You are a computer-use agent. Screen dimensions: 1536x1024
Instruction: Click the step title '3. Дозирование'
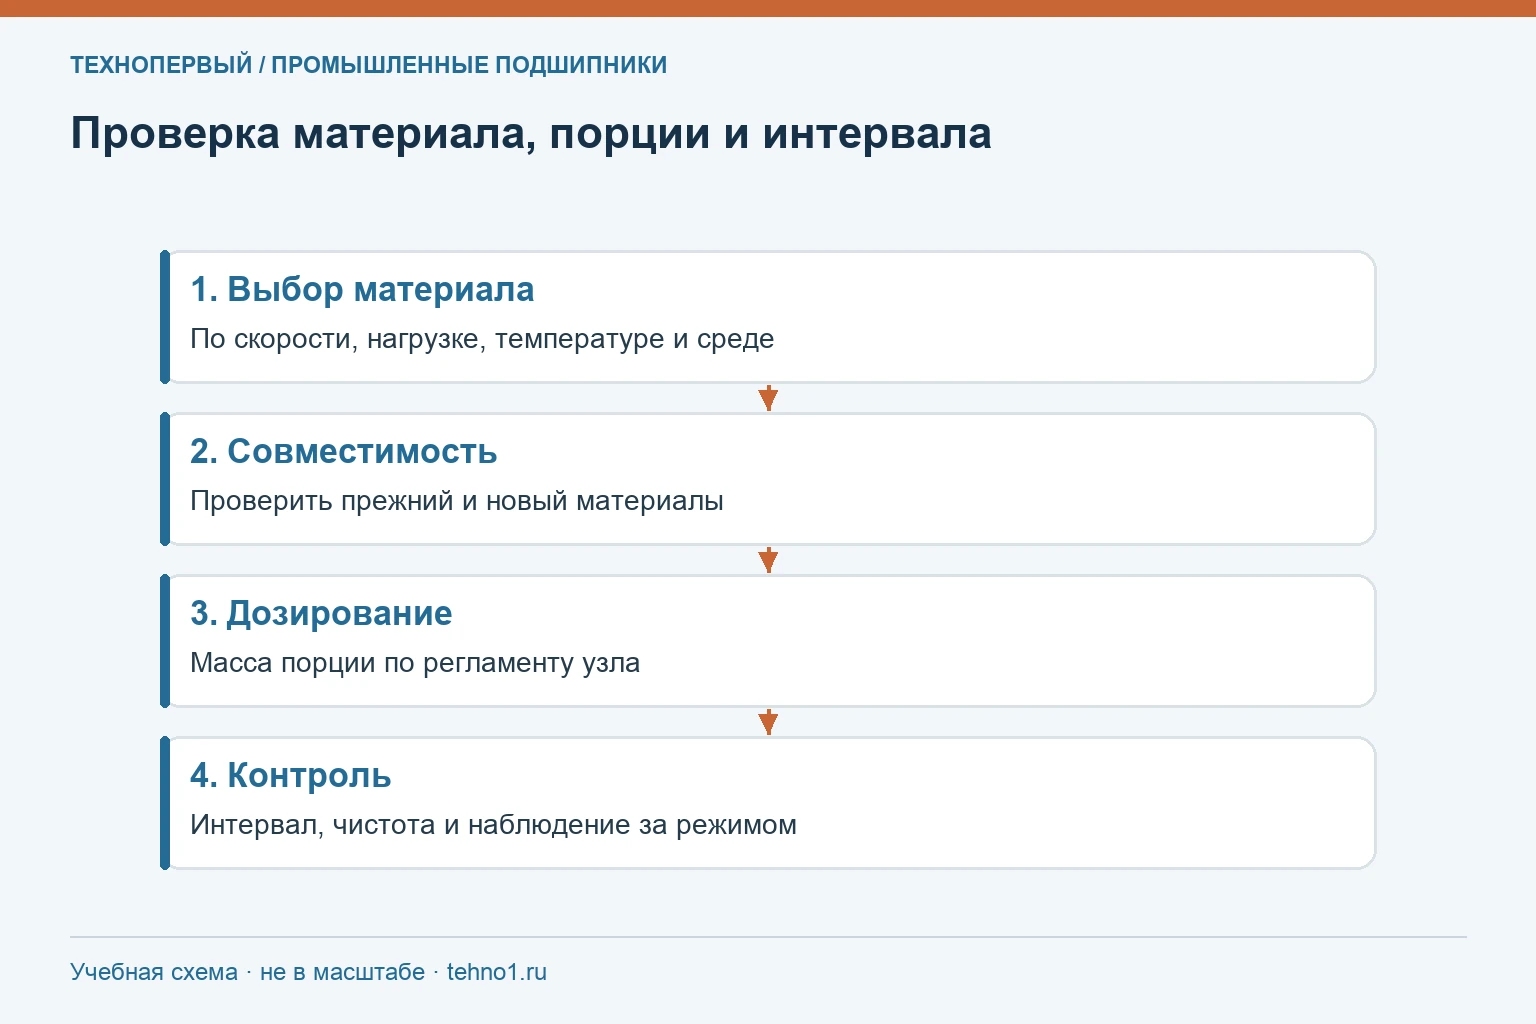click(x=321, y=613)
